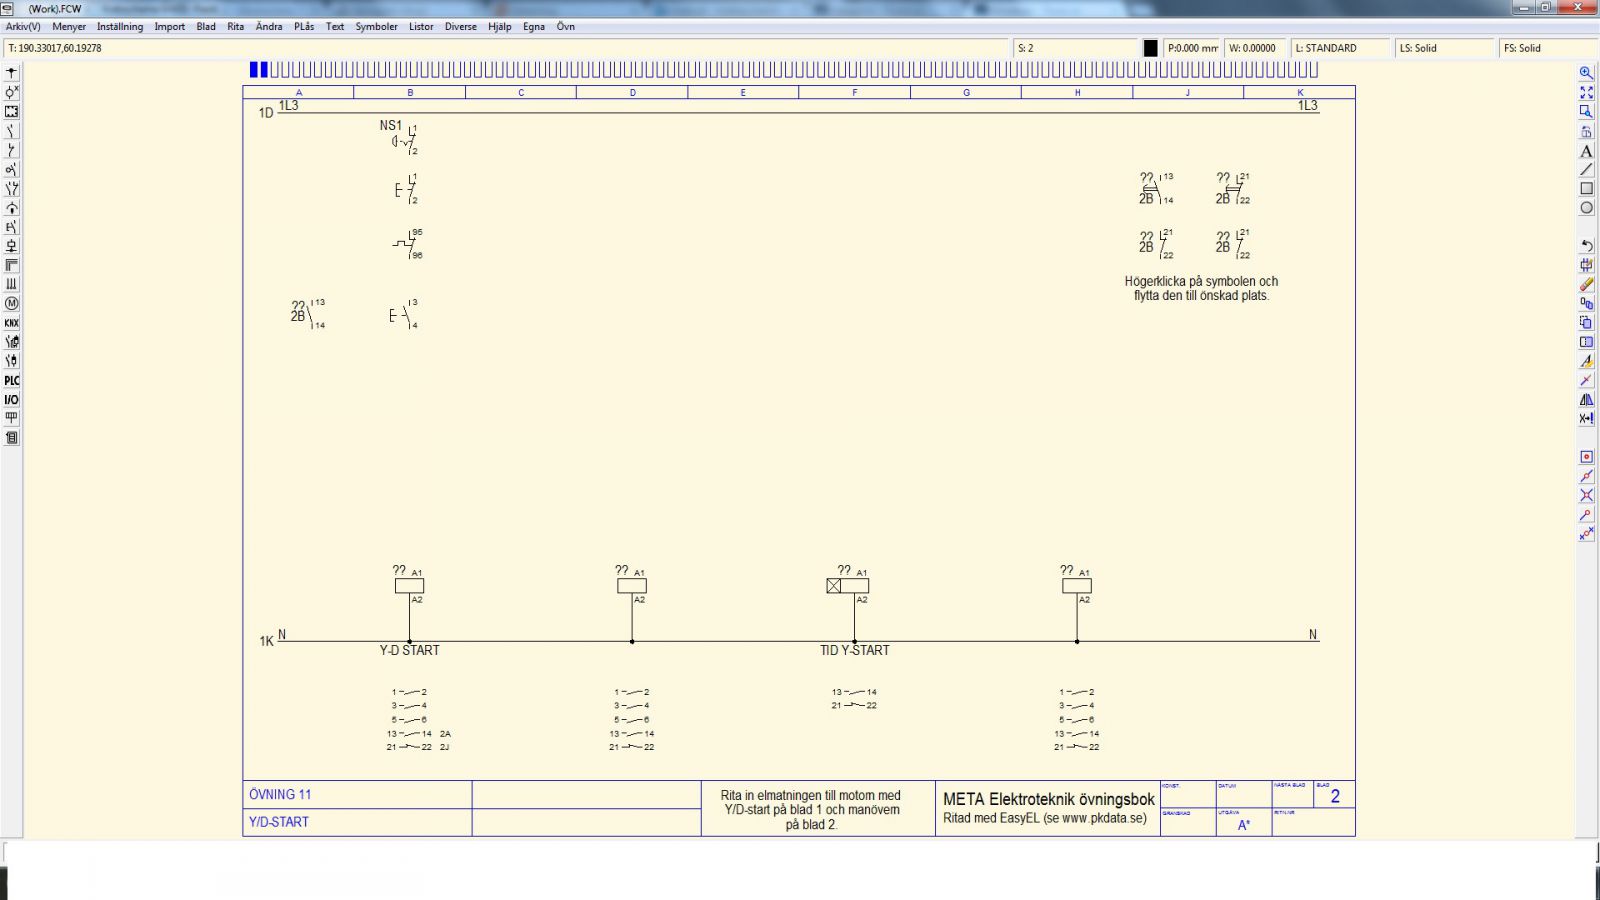Select the circle drawing tool
Screen dimensions: 1600x900
click(x=1586, y=208)
